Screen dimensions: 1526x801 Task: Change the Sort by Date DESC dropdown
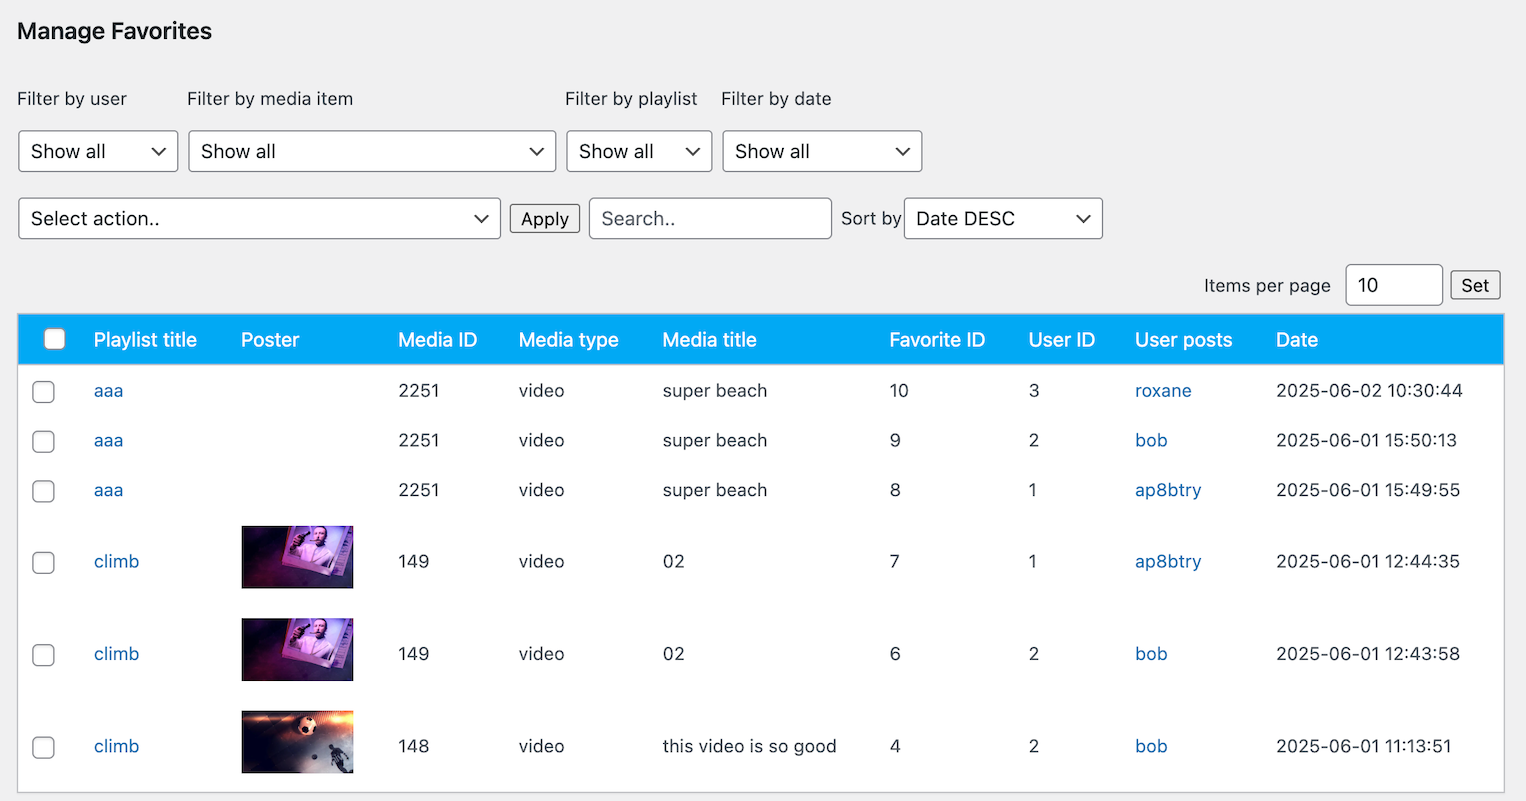[1002, 218]
